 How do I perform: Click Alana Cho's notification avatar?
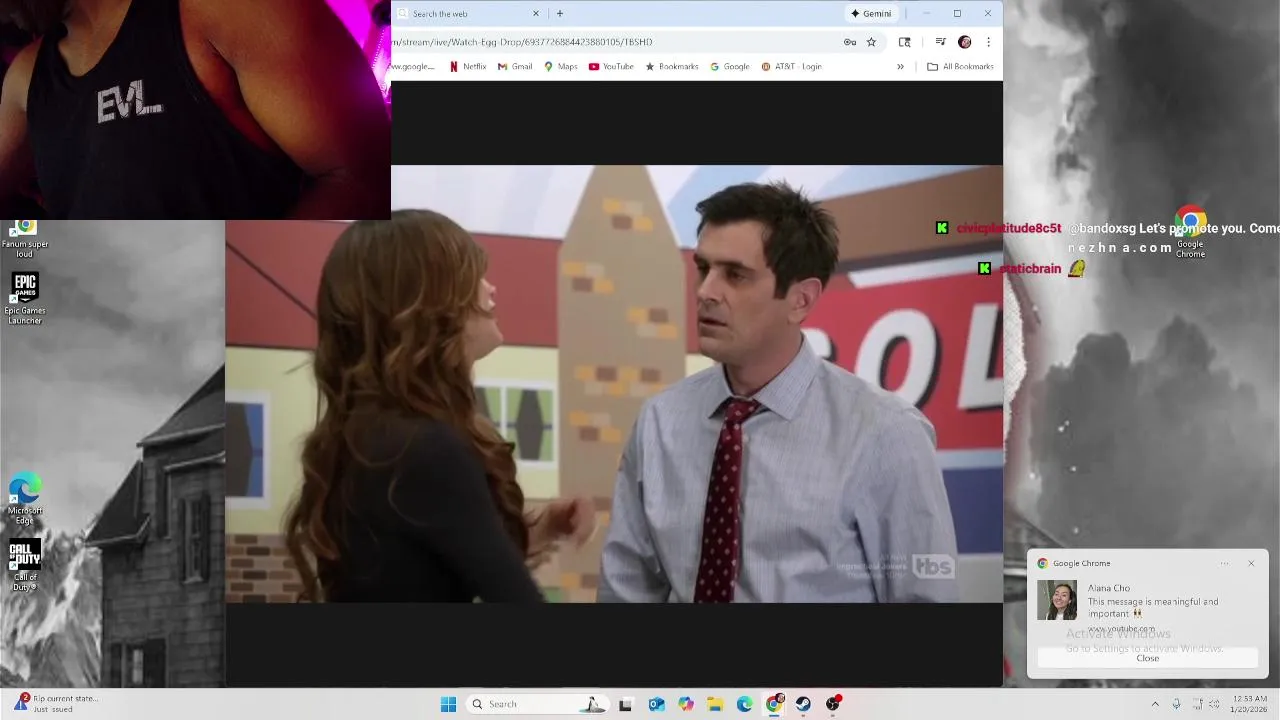point(1057,600)
